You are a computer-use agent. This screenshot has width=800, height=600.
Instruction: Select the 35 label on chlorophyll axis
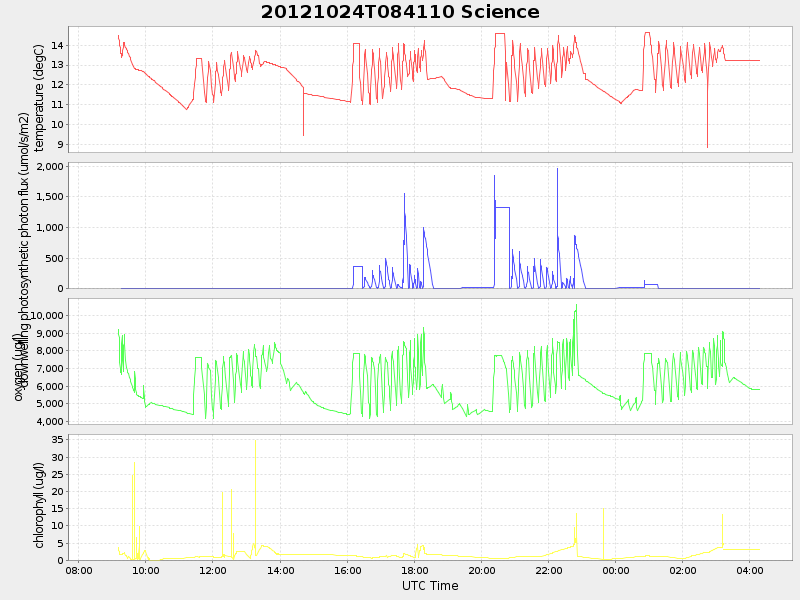pos(57,440)
